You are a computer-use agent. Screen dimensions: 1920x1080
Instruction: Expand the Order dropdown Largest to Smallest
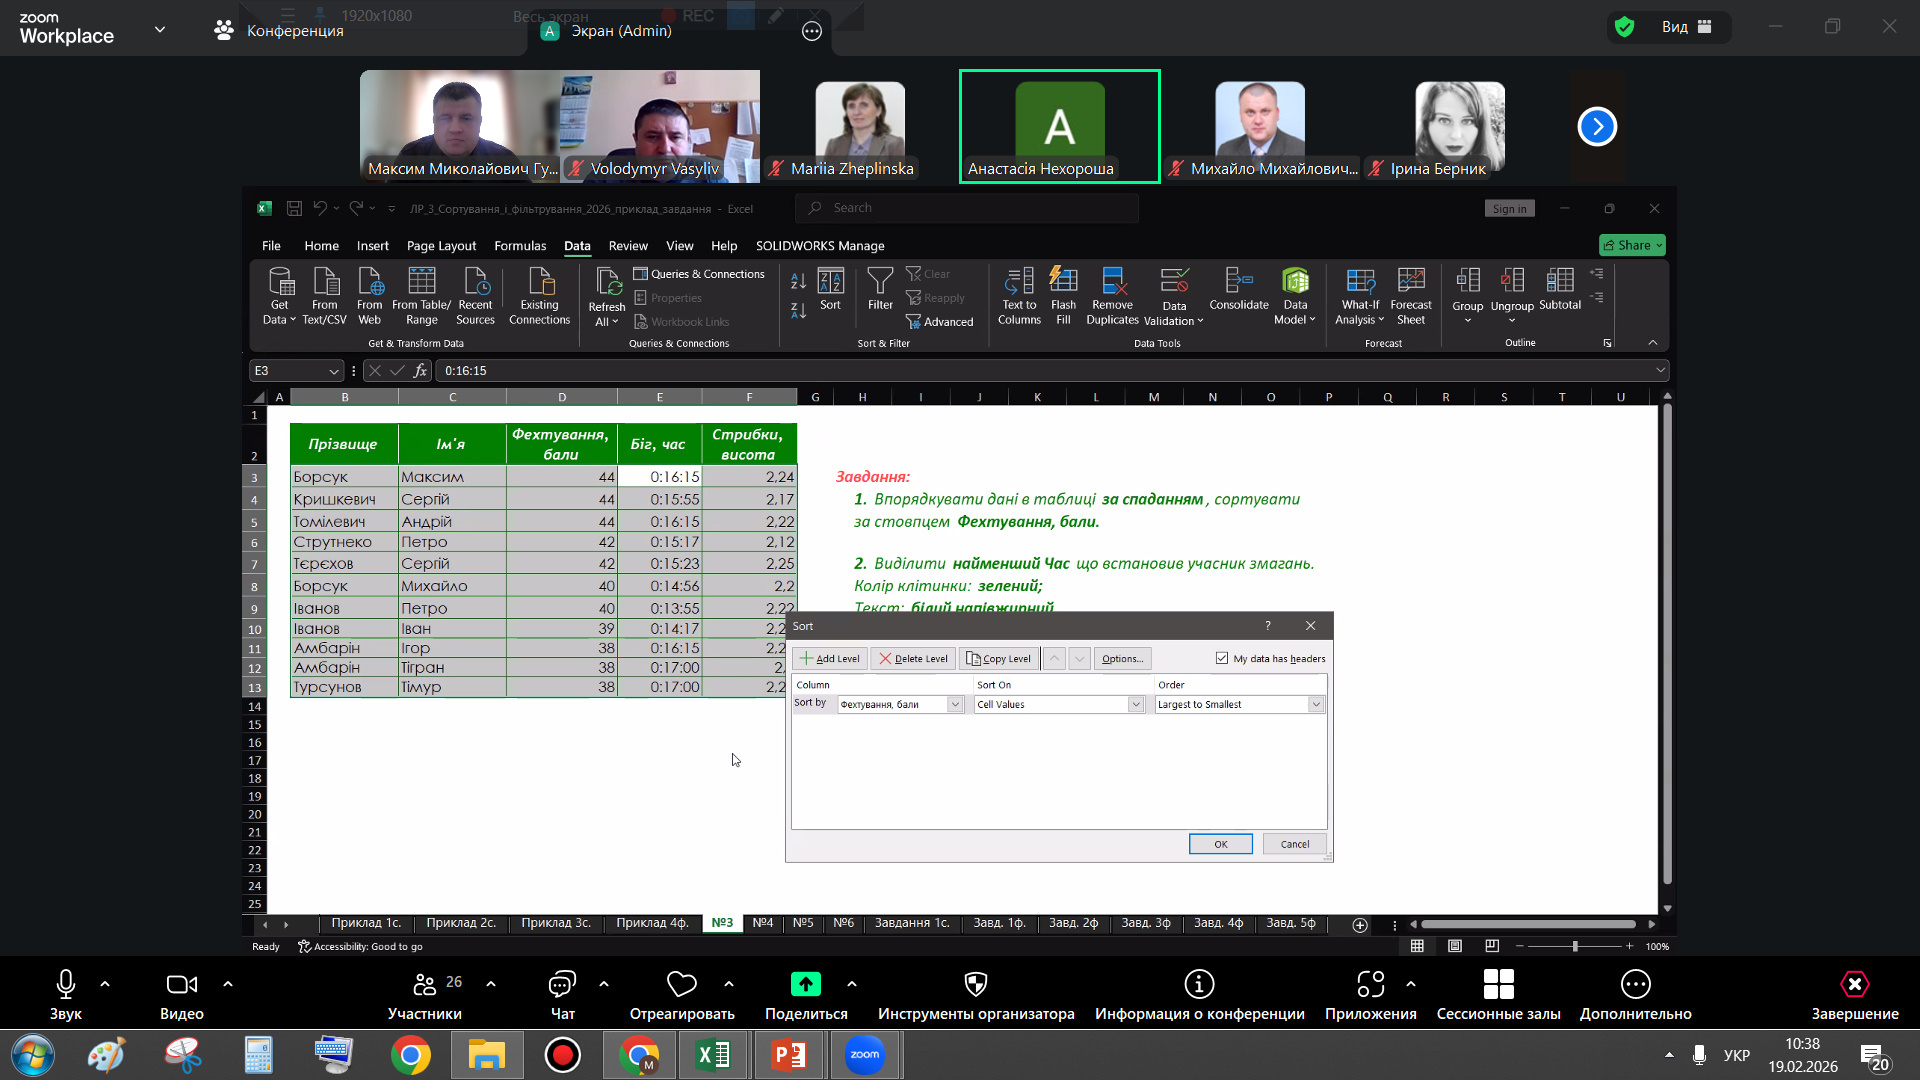(x=1316, y=705)
